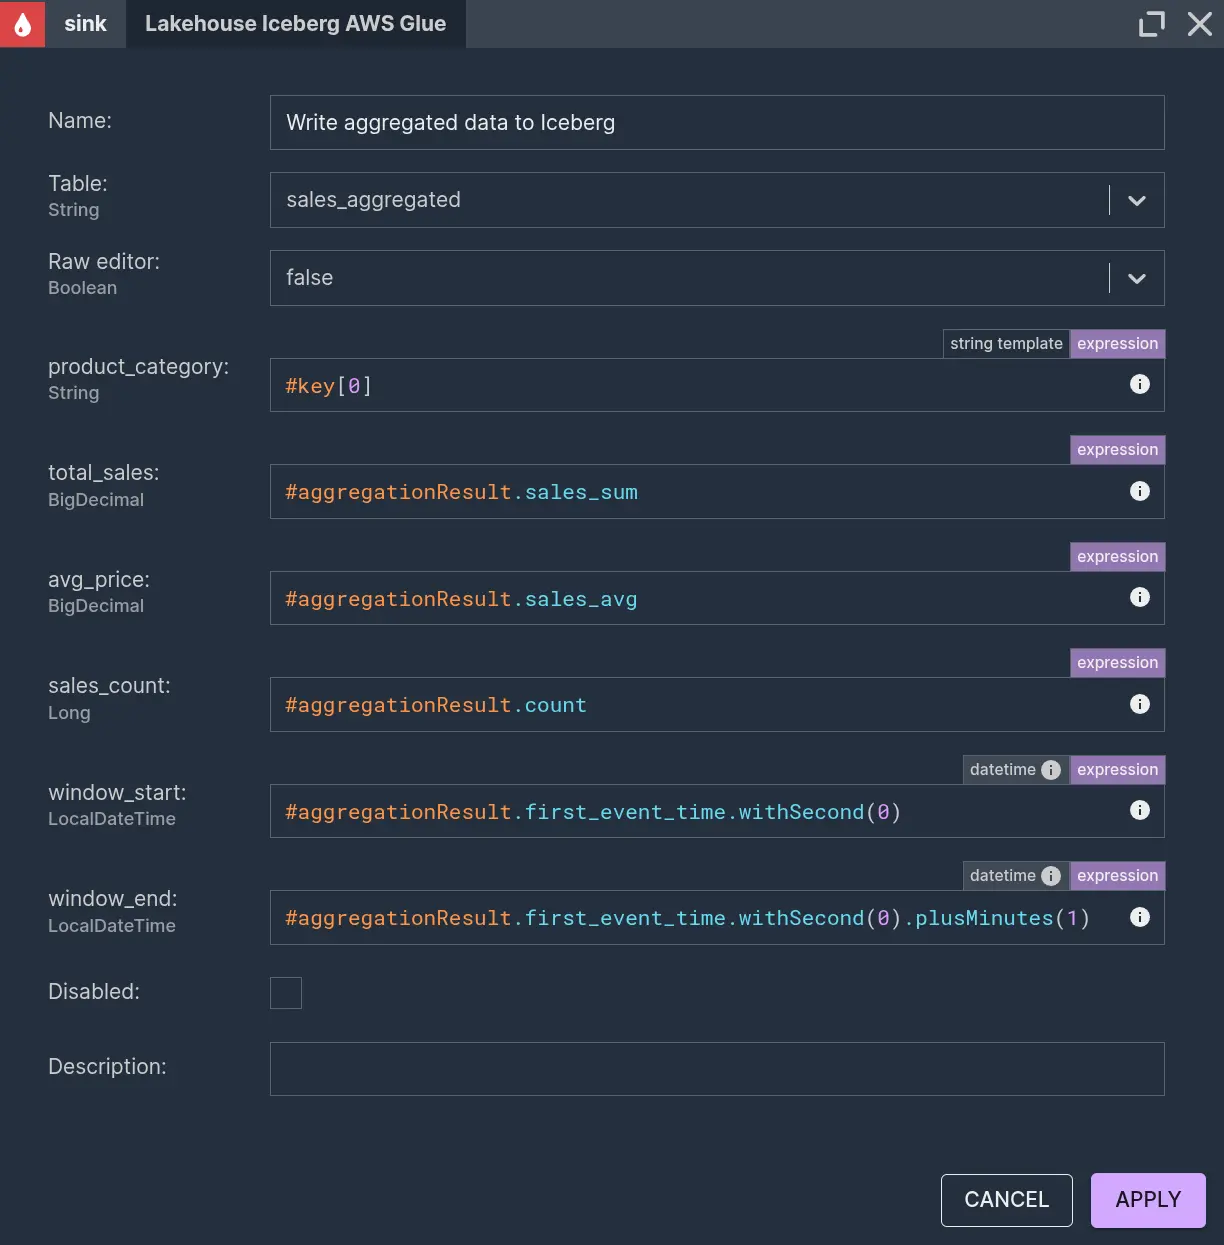This screenshot has height=1245, width=1224.
Task: Select expression tab for window_start
Action: click(x=1118, y=770)
